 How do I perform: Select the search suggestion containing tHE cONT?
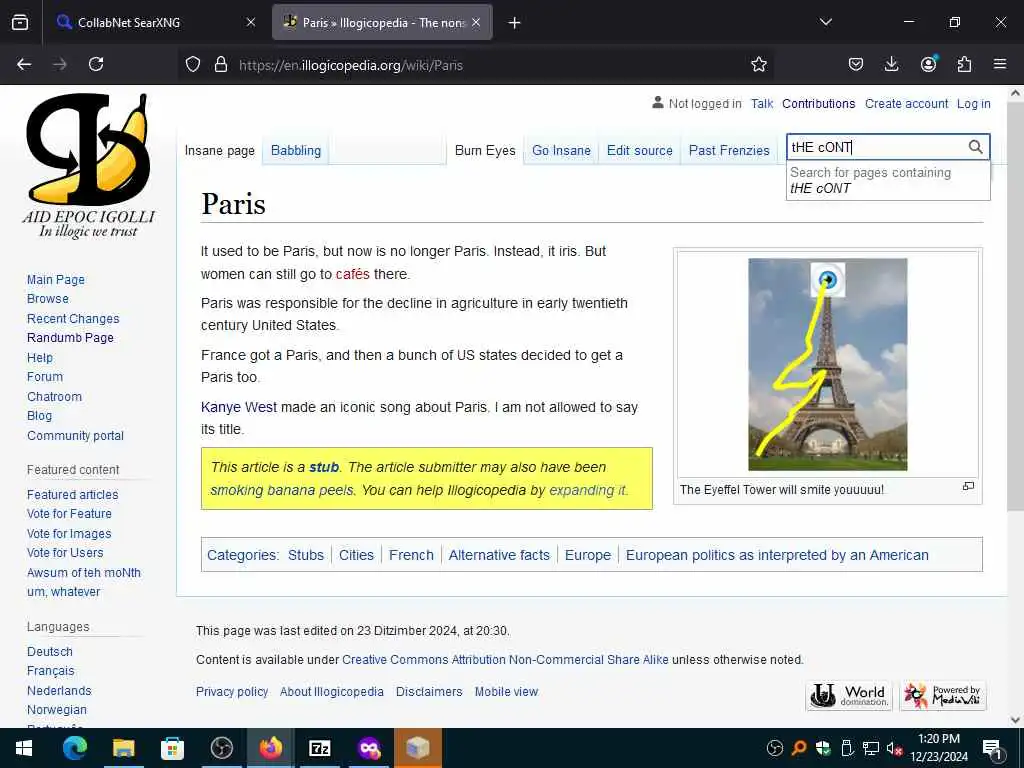888,180
